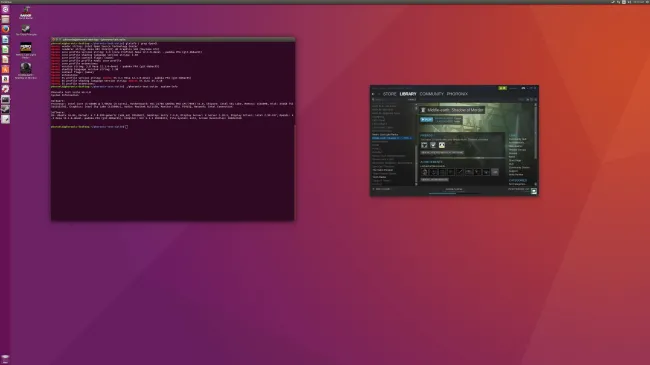Screen dimensions: 650x365
Task: Open View Friends List in Steam footer
Action: pos(519,189)
